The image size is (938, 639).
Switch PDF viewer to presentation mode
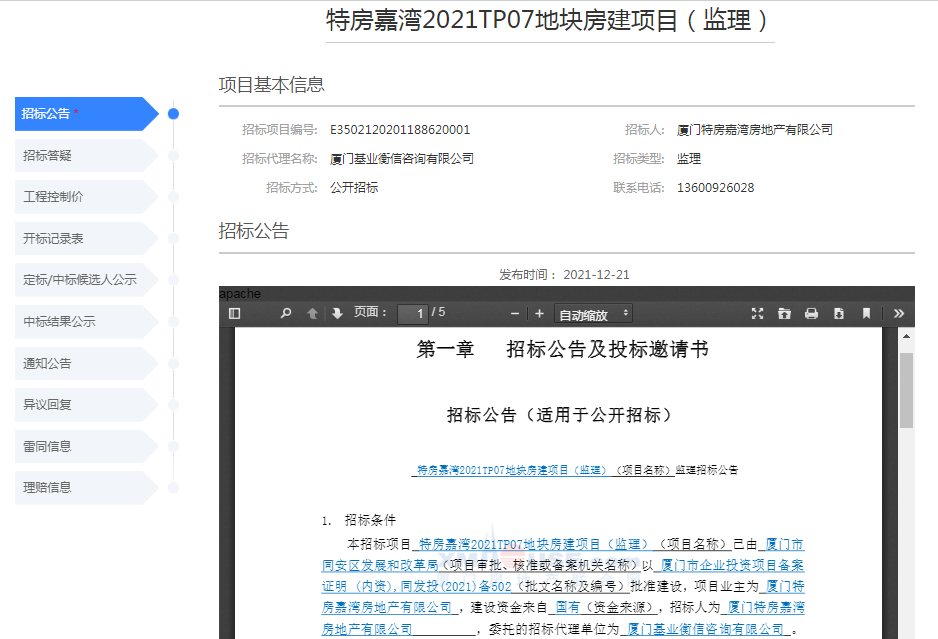point(757,314)
